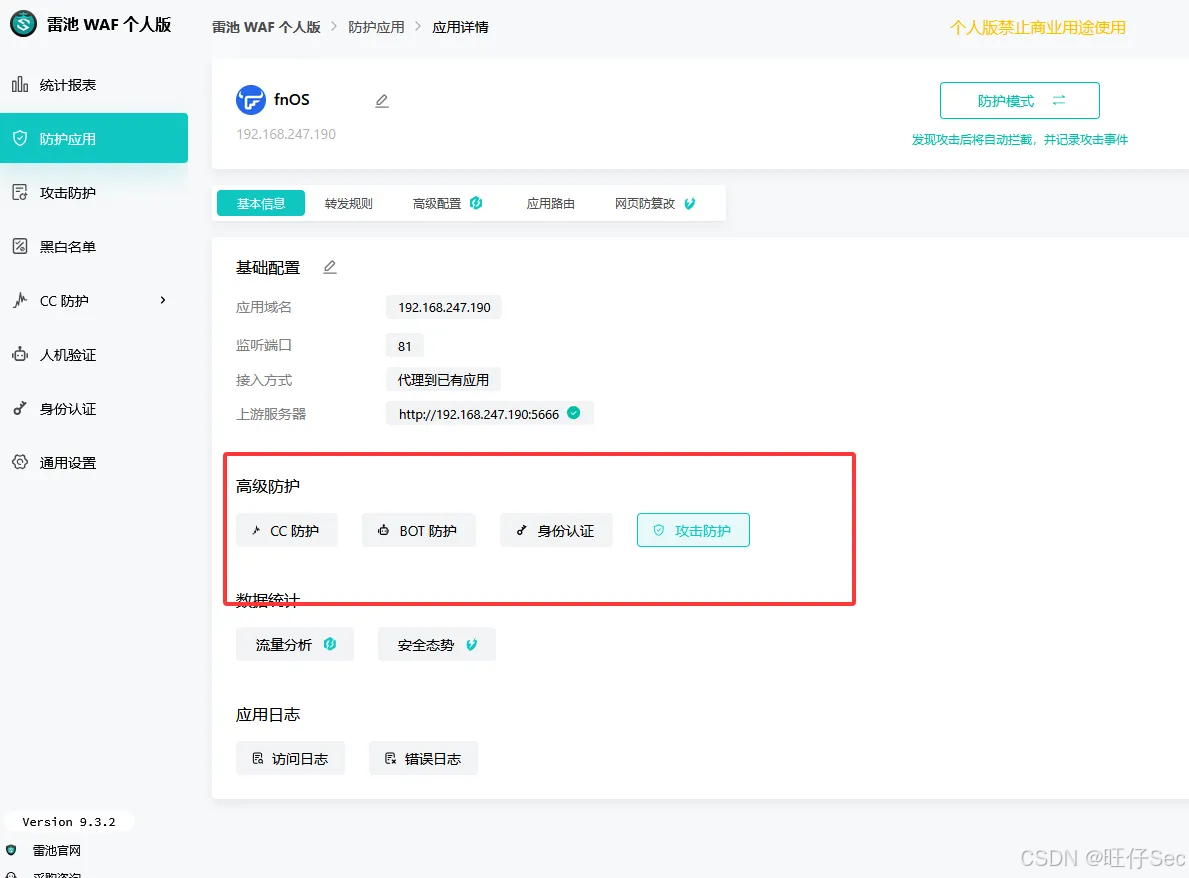Open 人机验证 in the sidebar
Screen dimensions: 1189x878
pyautogui.click(x=94, y=355)
